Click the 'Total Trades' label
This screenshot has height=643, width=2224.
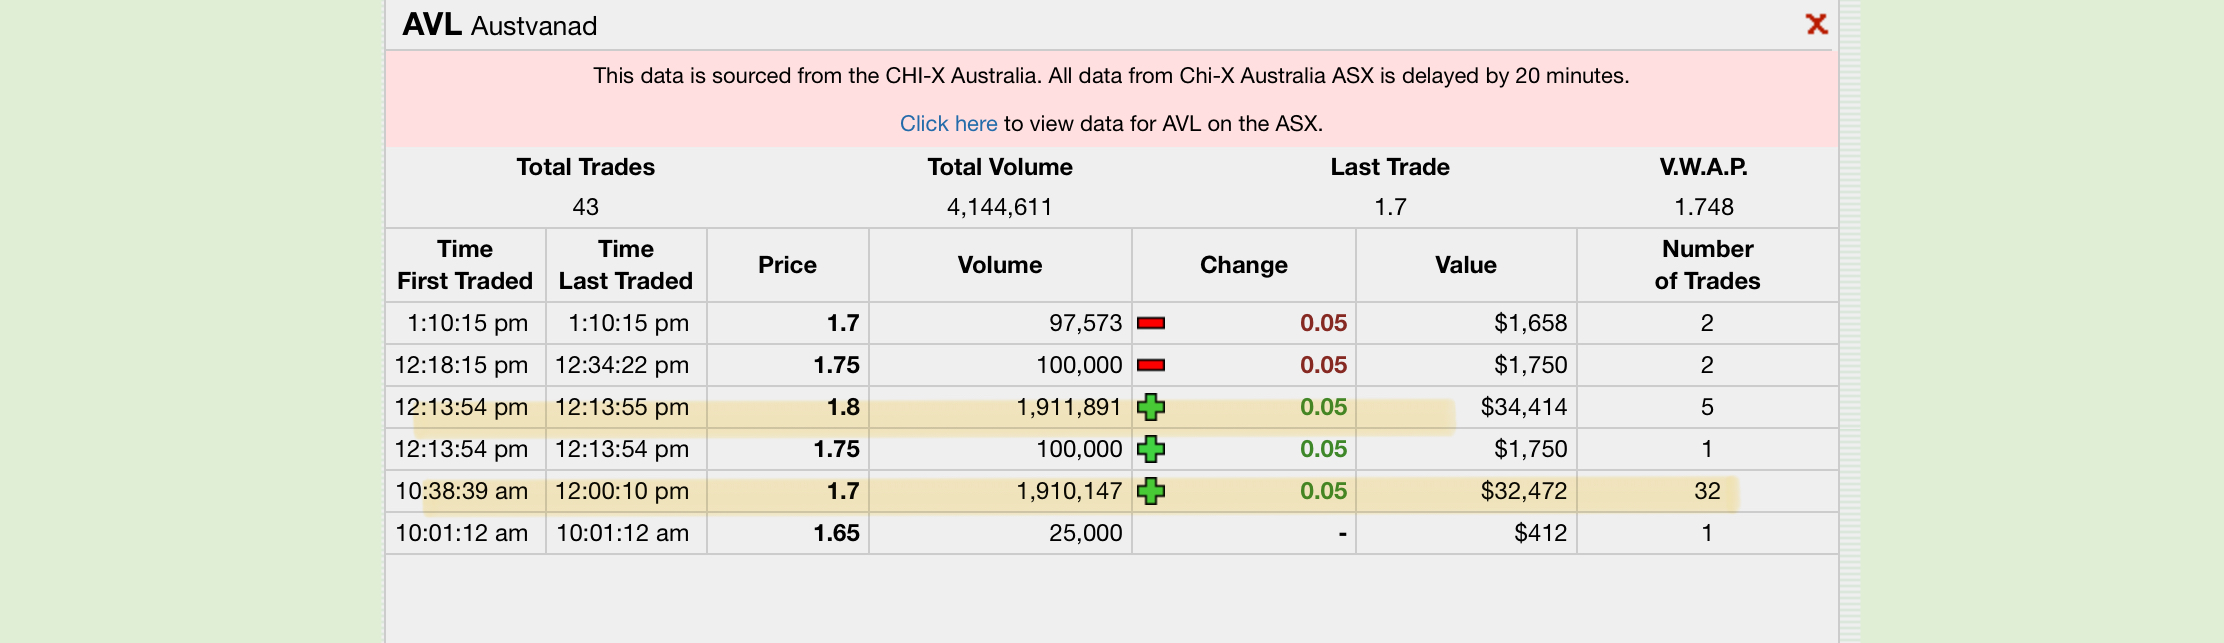(x=586, y=167)
